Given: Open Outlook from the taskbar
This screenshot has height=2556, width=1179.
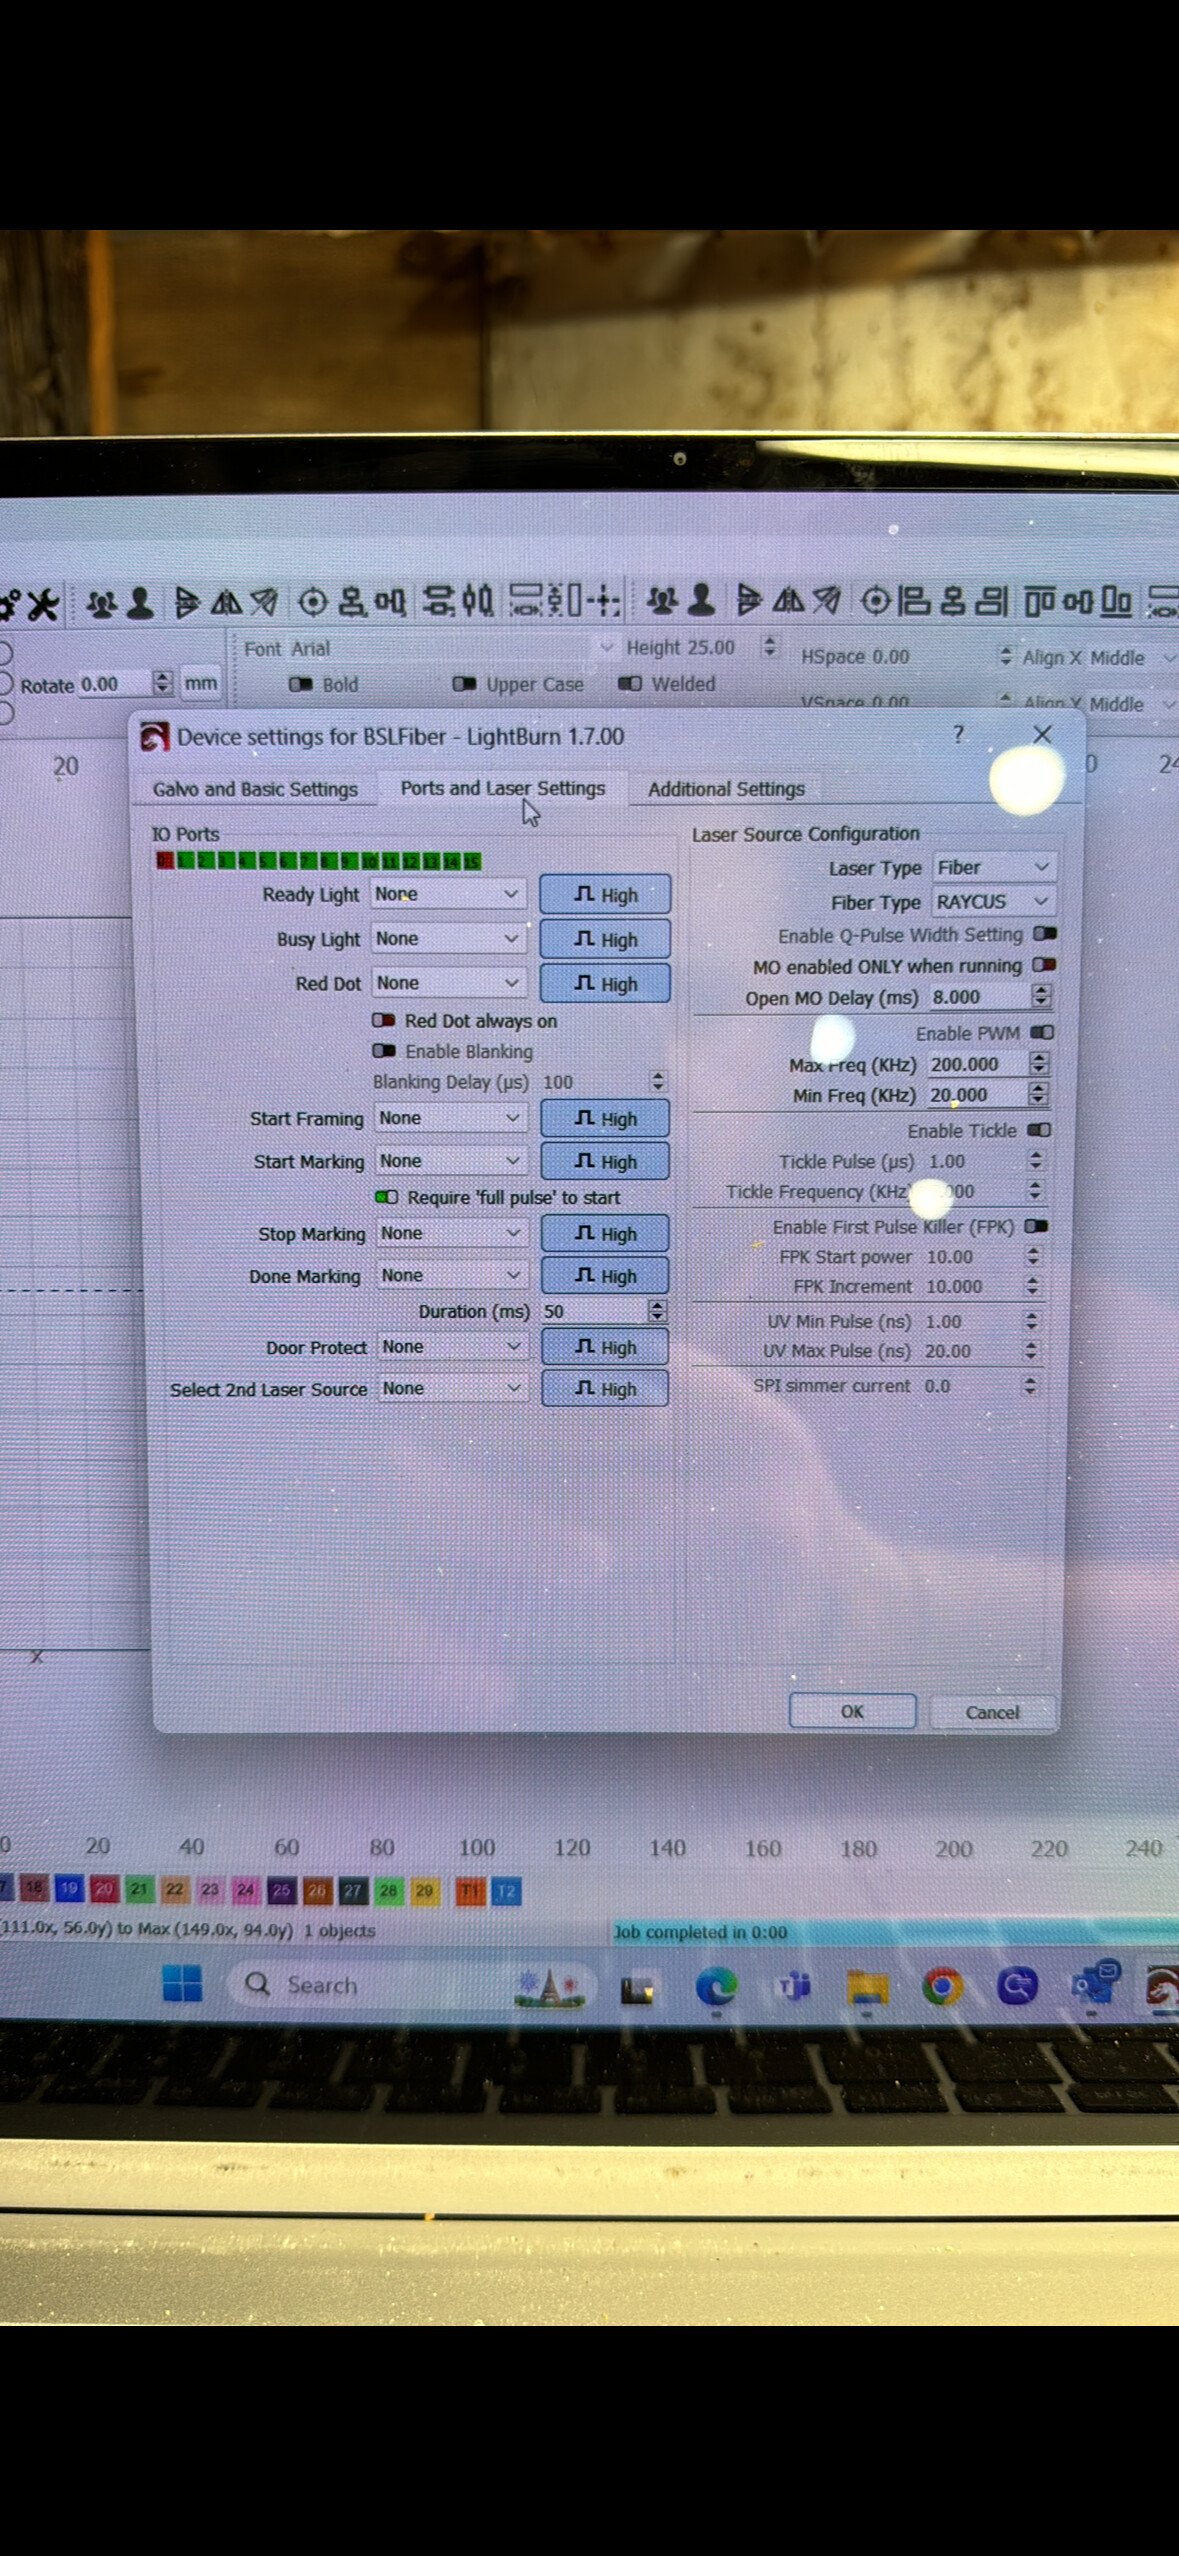Looking at the screenshot, I should (x=1094, y=1984).
